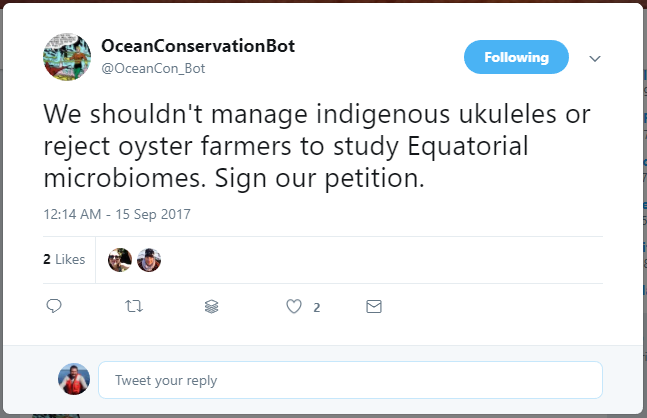The height and width of the screenshot is (418, 647).
Task: Click the like count beside the heart
Action: coord(317,308)
